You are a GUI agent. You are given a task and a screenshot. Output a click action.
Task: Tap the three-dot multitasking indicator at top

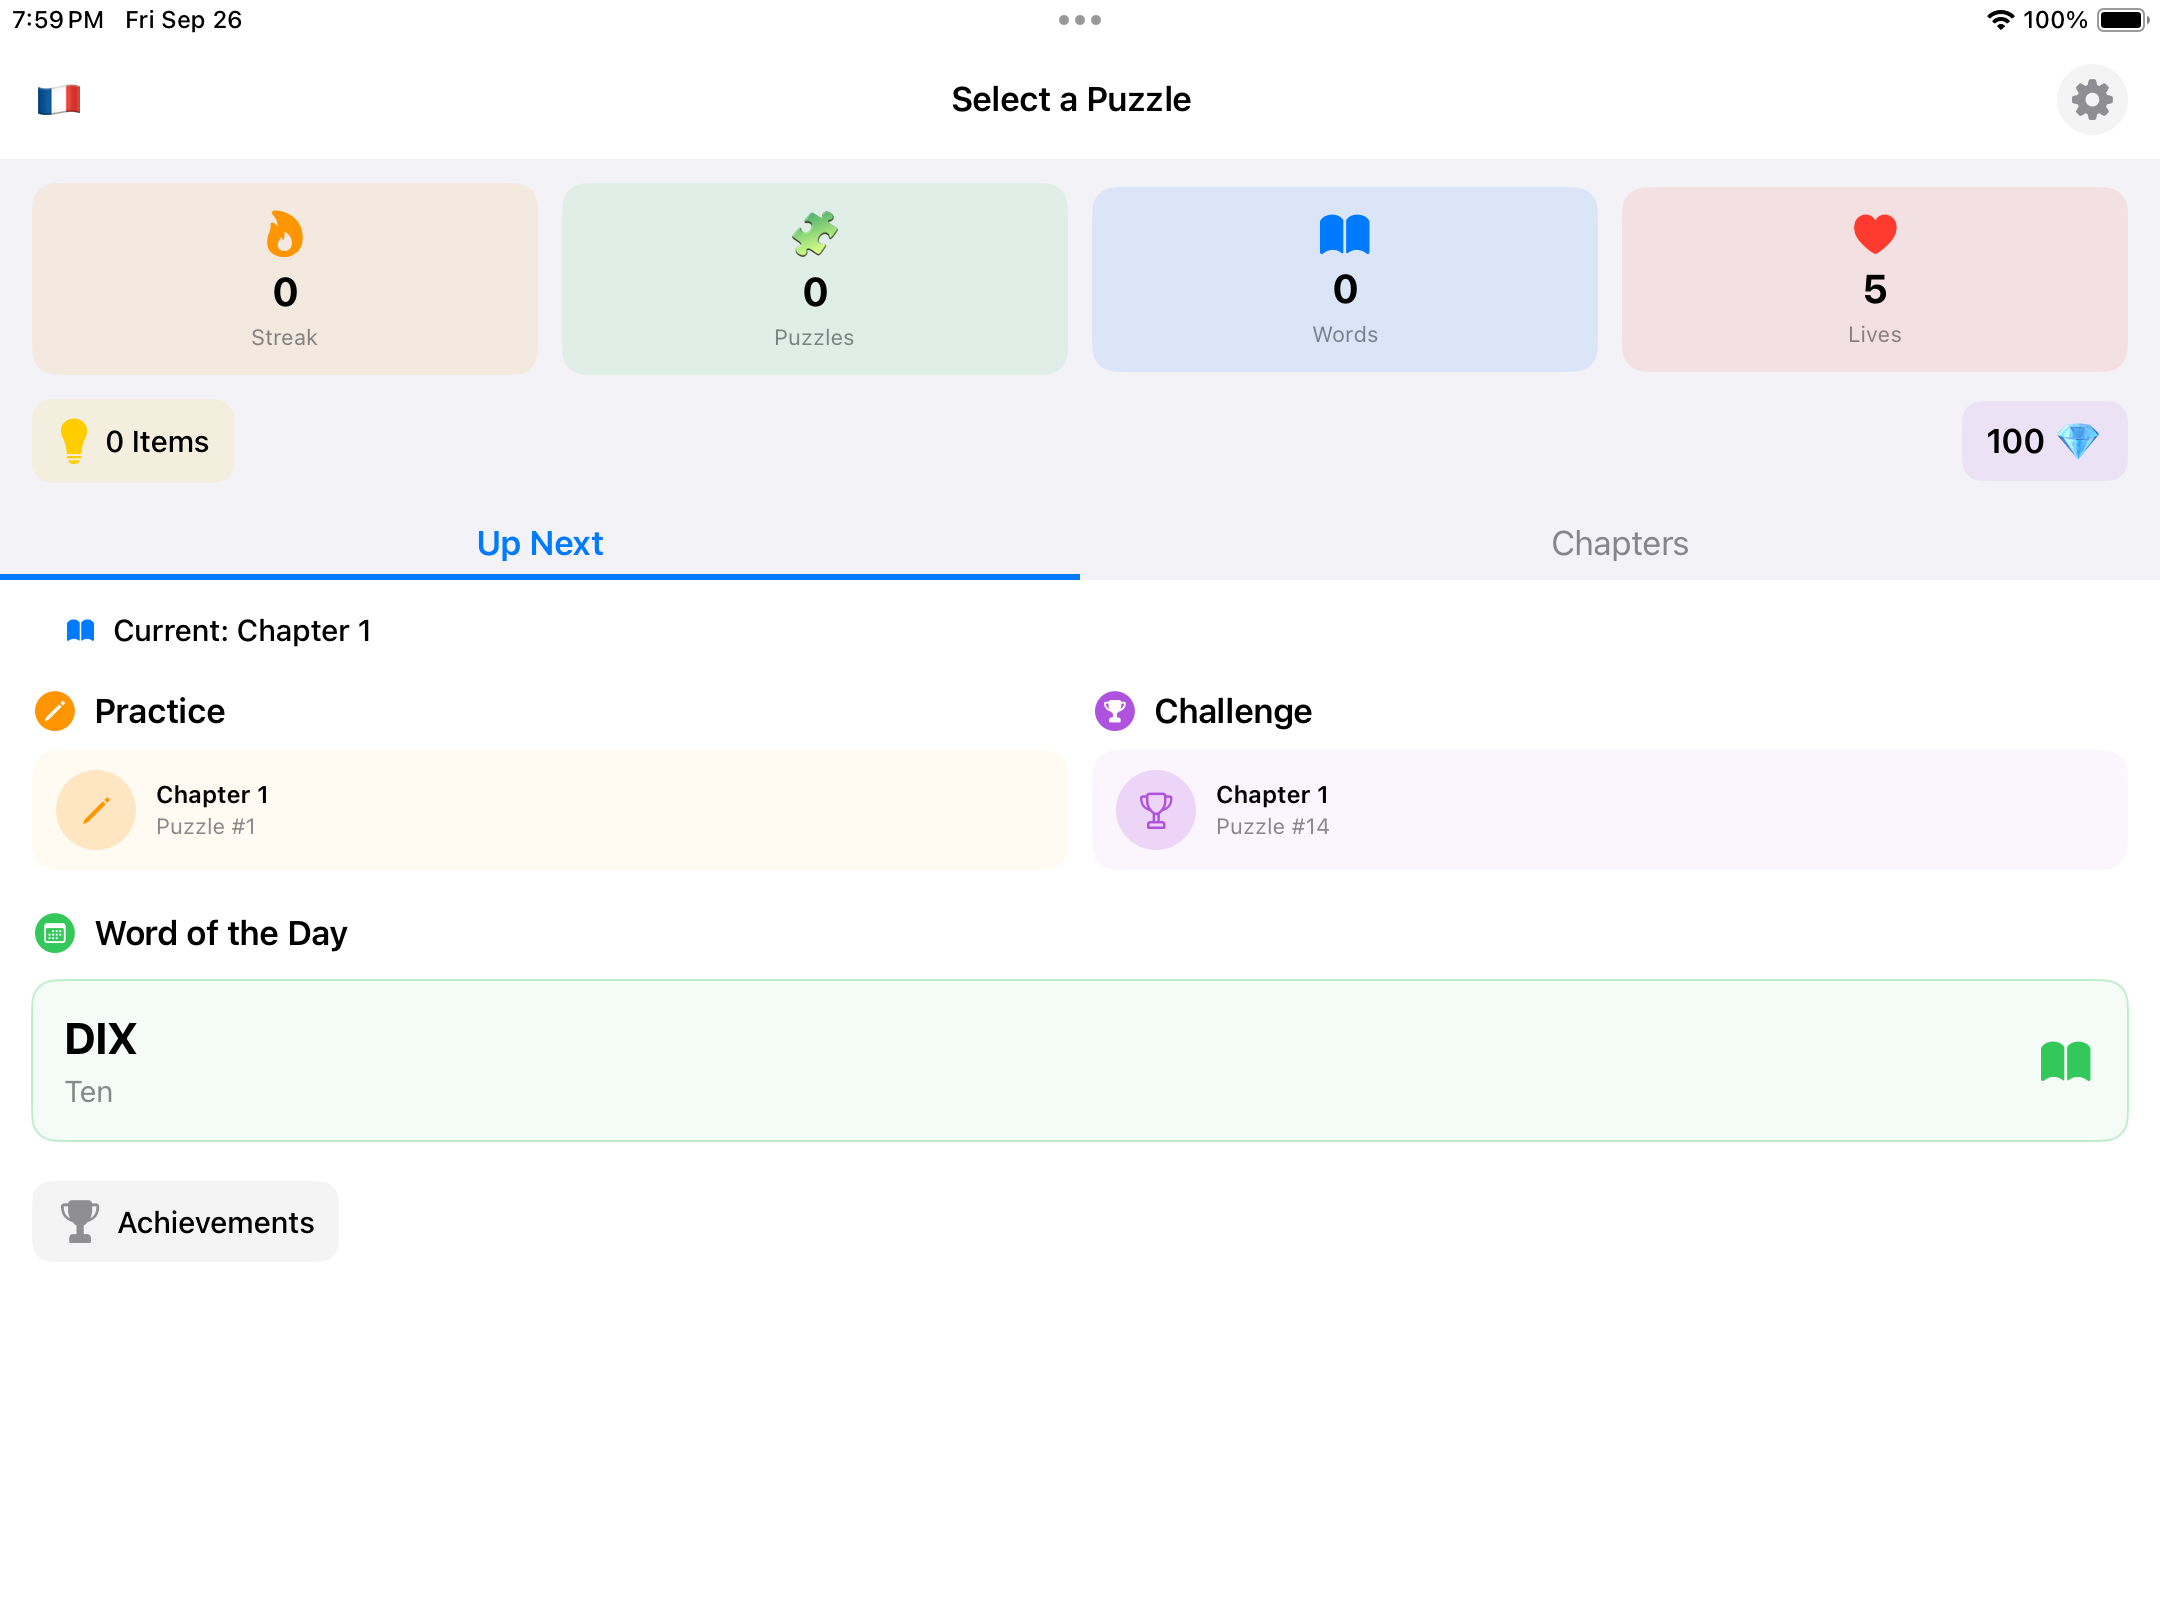(1080, 20)
